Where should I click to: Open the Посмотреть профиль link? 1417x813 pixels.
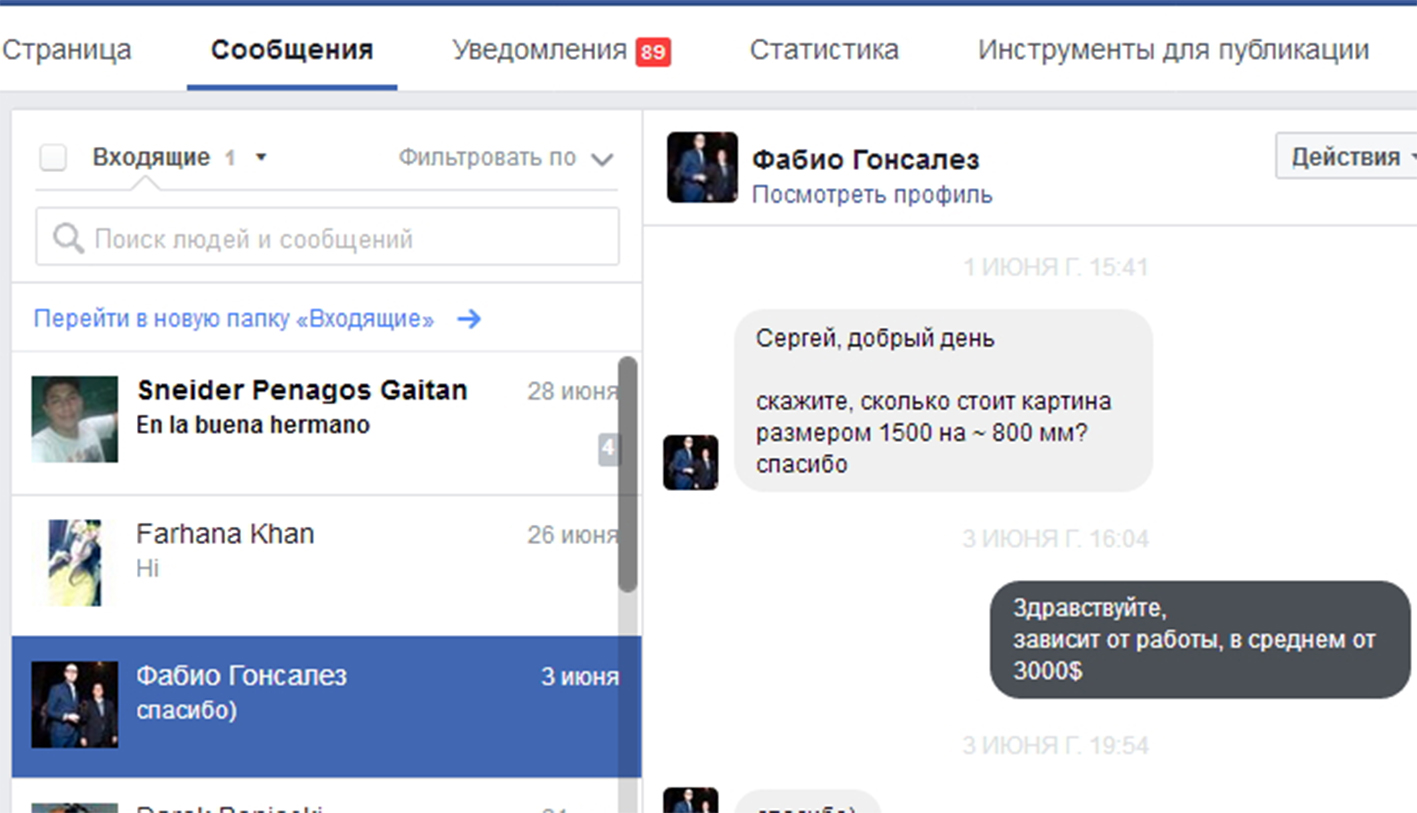coord(872,194)
